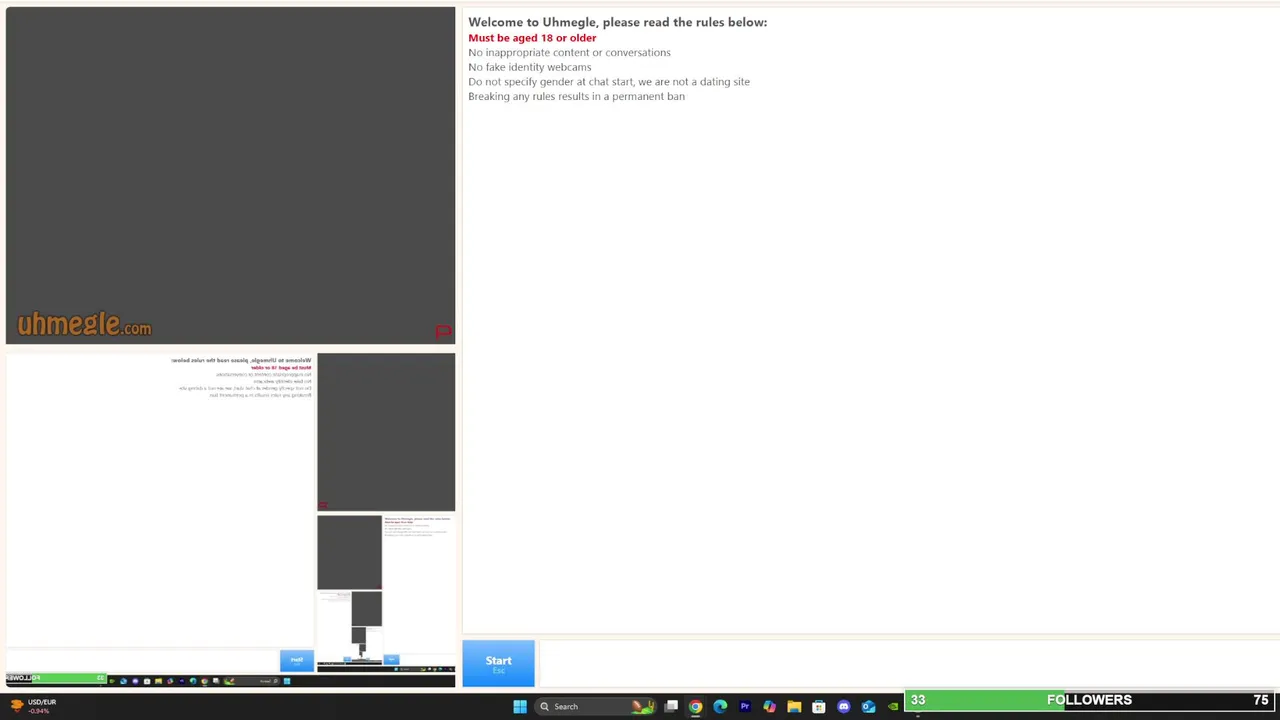Click the "Breaking any rules results in a permanent ban" line
Image resolution: width=1280 pixels, height=720 pixels.
(x=576, y=96)
